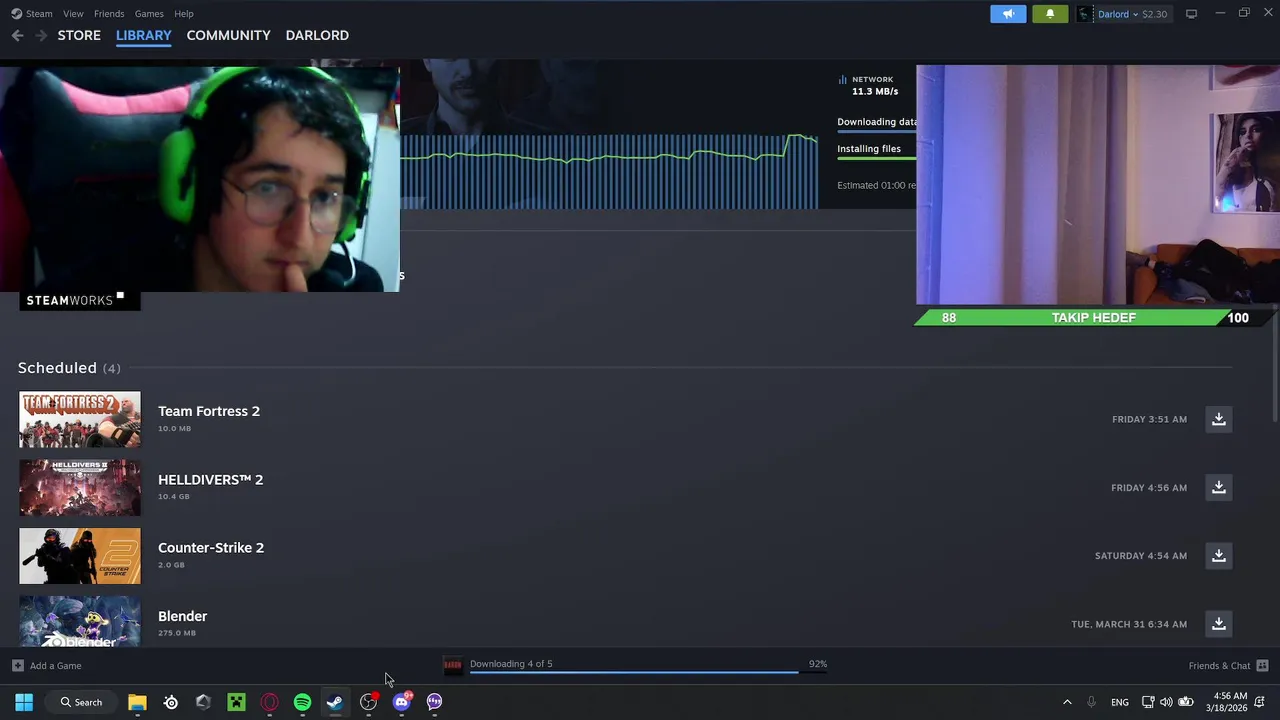Show hidden system tray icons
1280x720 pixels.
point(1067,702)
